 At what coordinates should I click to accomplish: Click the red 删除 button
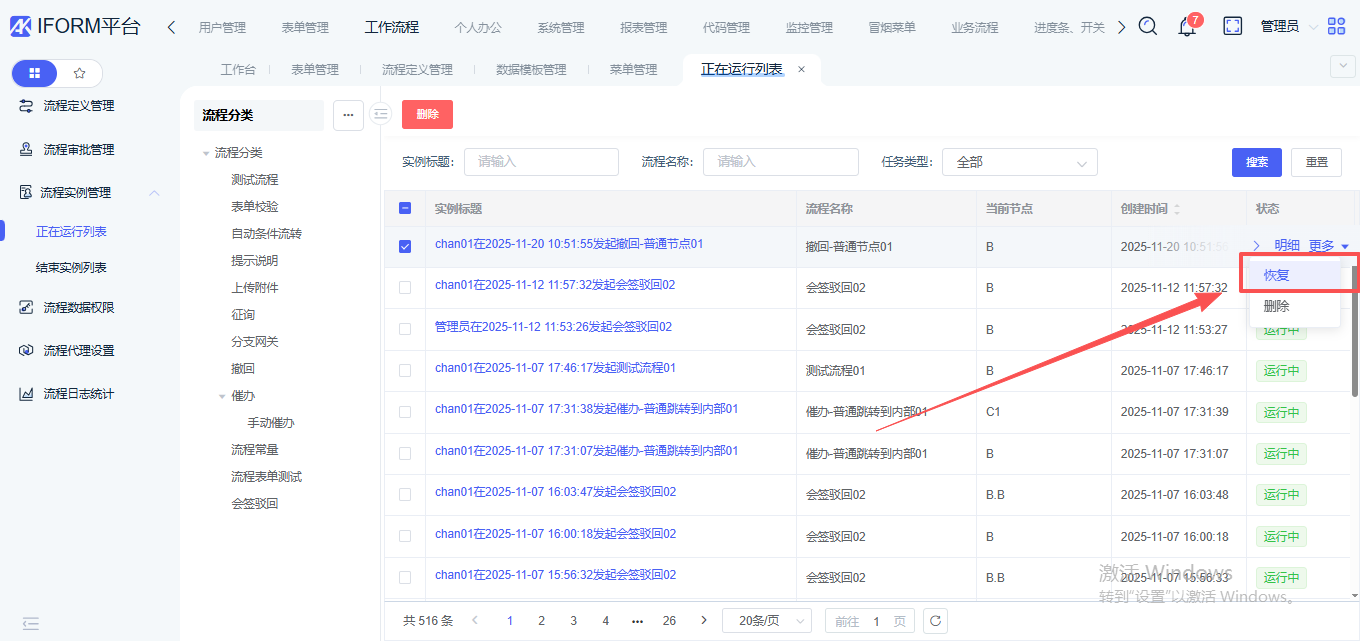point(427,114)
